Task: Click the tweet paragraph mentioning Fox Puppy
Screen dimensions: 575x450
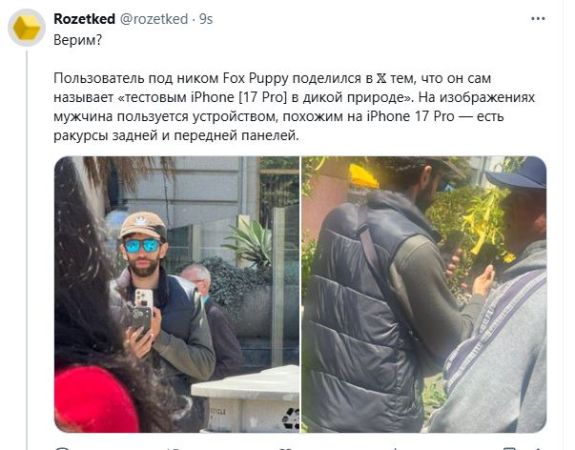Action: (294, 106)
